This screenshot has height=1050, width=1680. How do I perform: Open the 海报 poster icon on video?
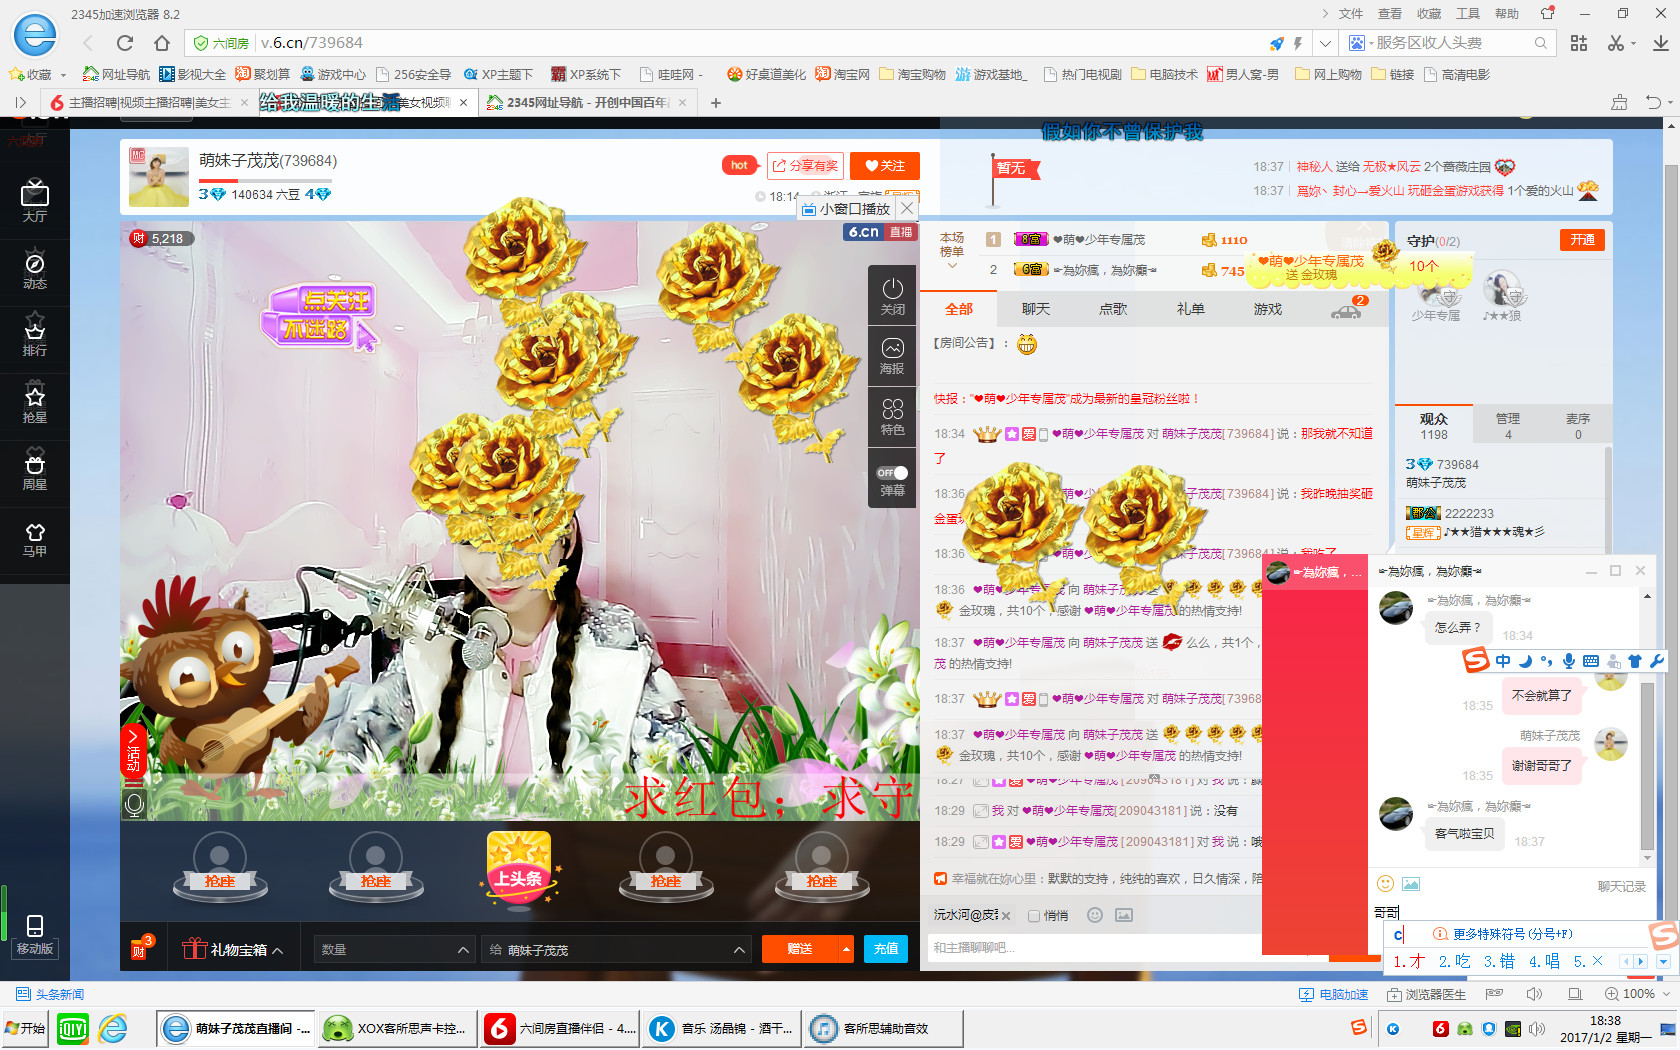coord(892,356)
